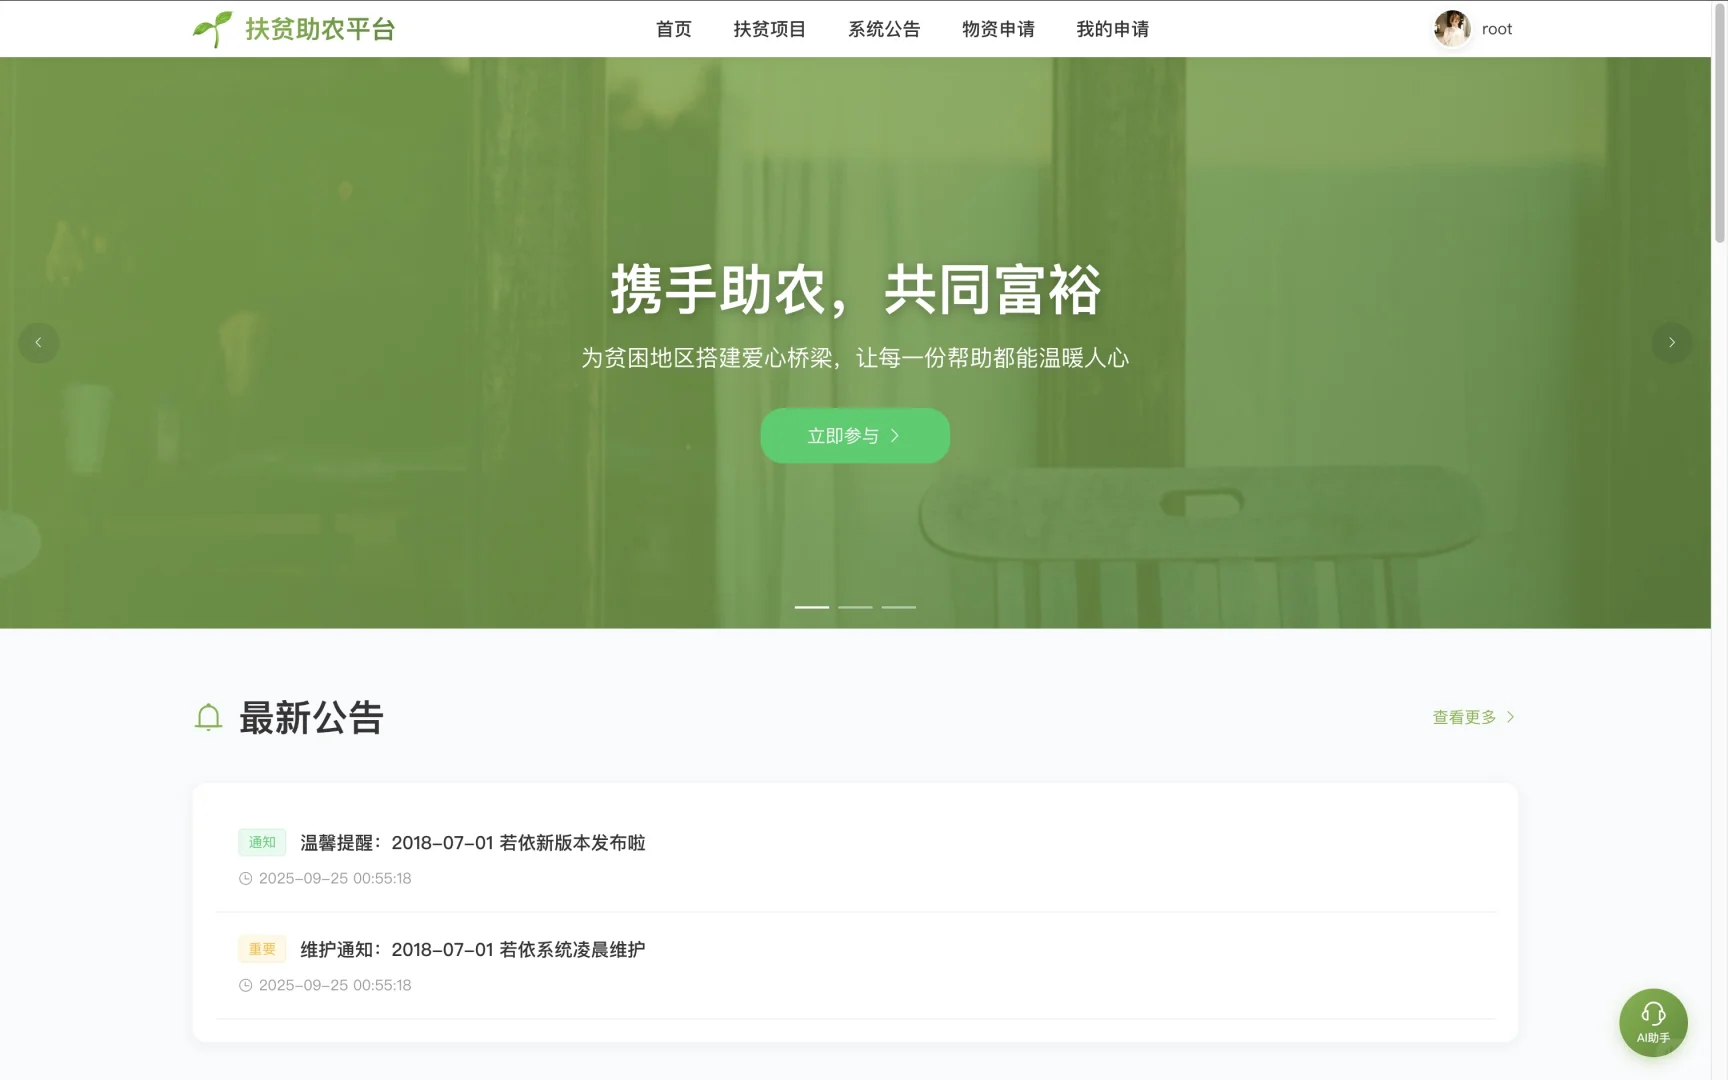Select the 通知 tag on the first announcement
Image resolution: width=1728 pixels, height=1080 pixels.
click(262, 842)
